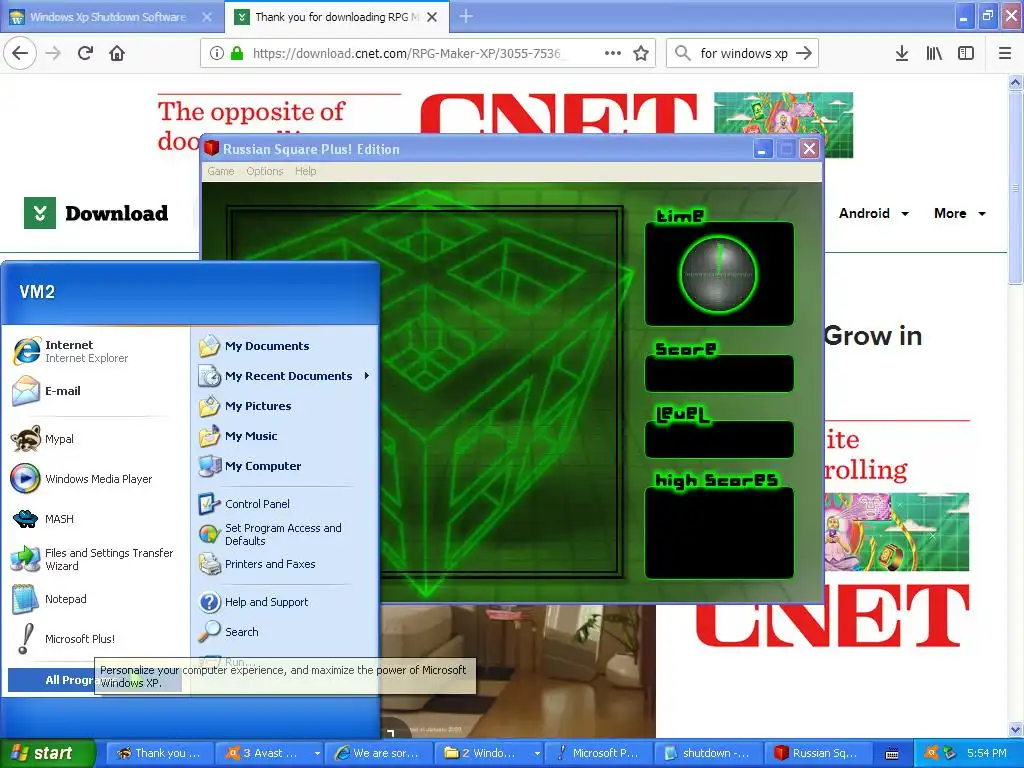The height and width of the screenshot is (768, 1024).
Task: Click the 'for windows xp' search field
Action: click(744, 53)
